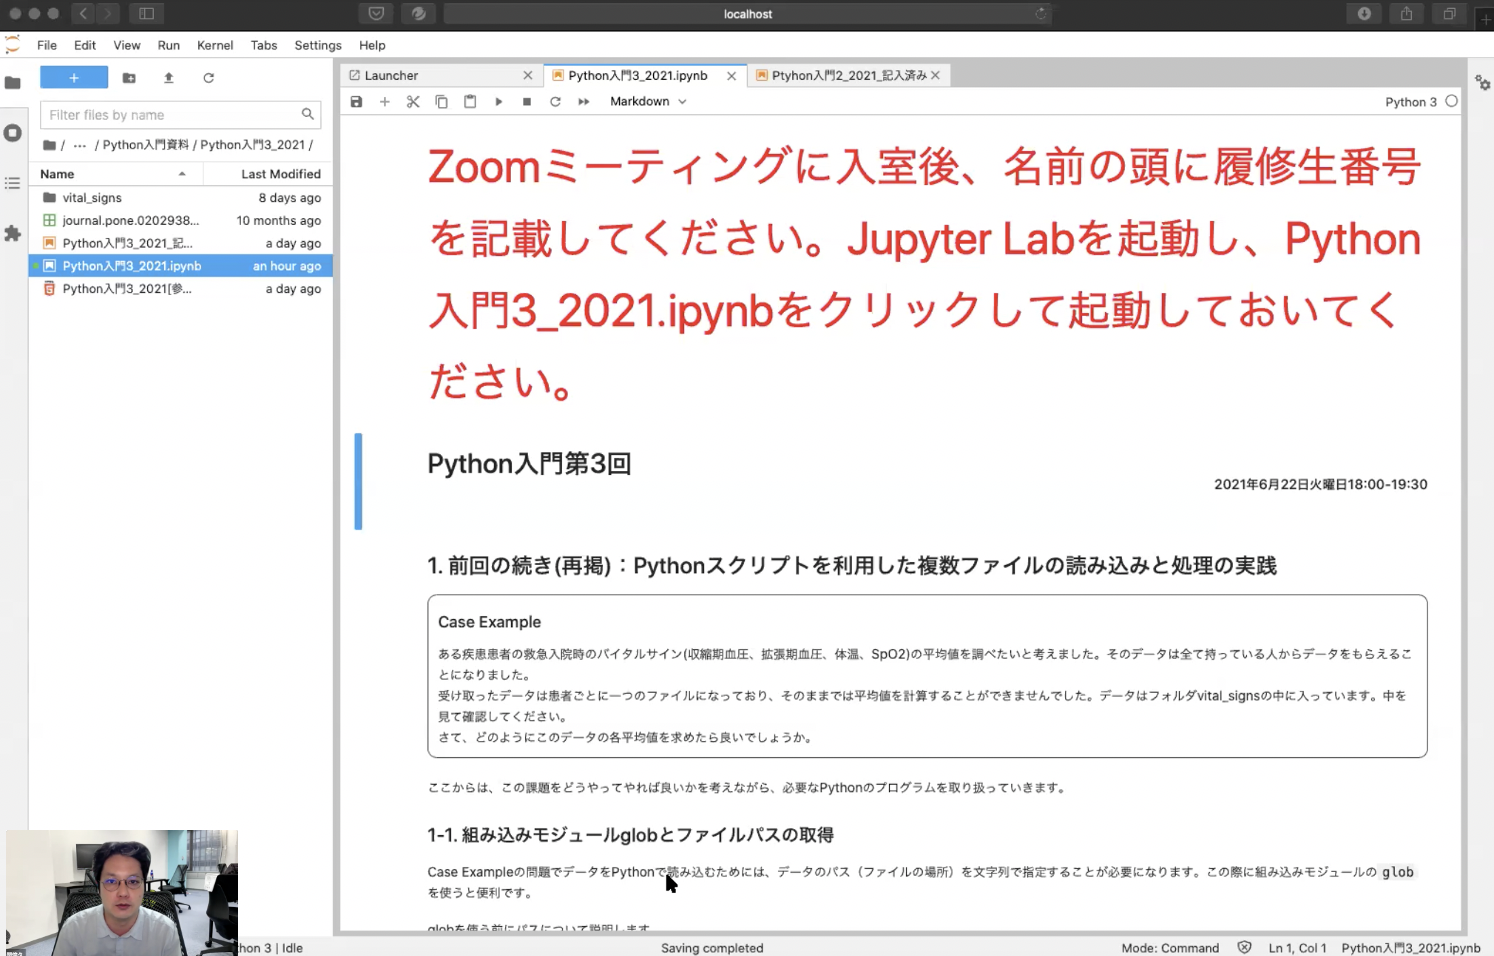This screenshot has height=956, width=1494.
Task: Click the kernel status circle indicator
Action: [x=1452, y=101]
